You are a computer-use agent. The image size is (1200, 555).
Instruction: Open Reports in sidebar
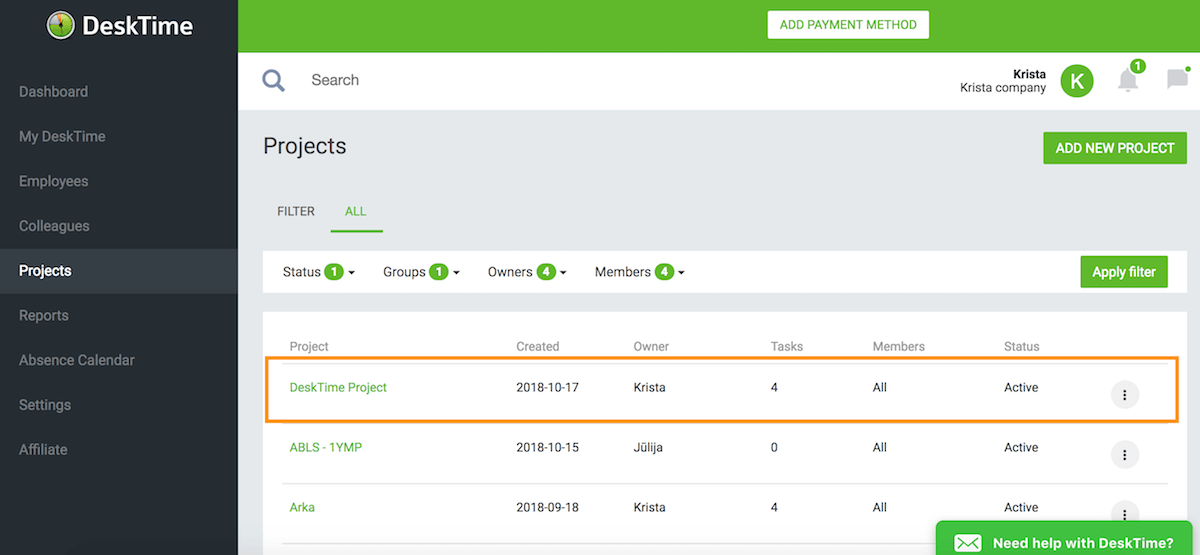[x=43, y=316]
